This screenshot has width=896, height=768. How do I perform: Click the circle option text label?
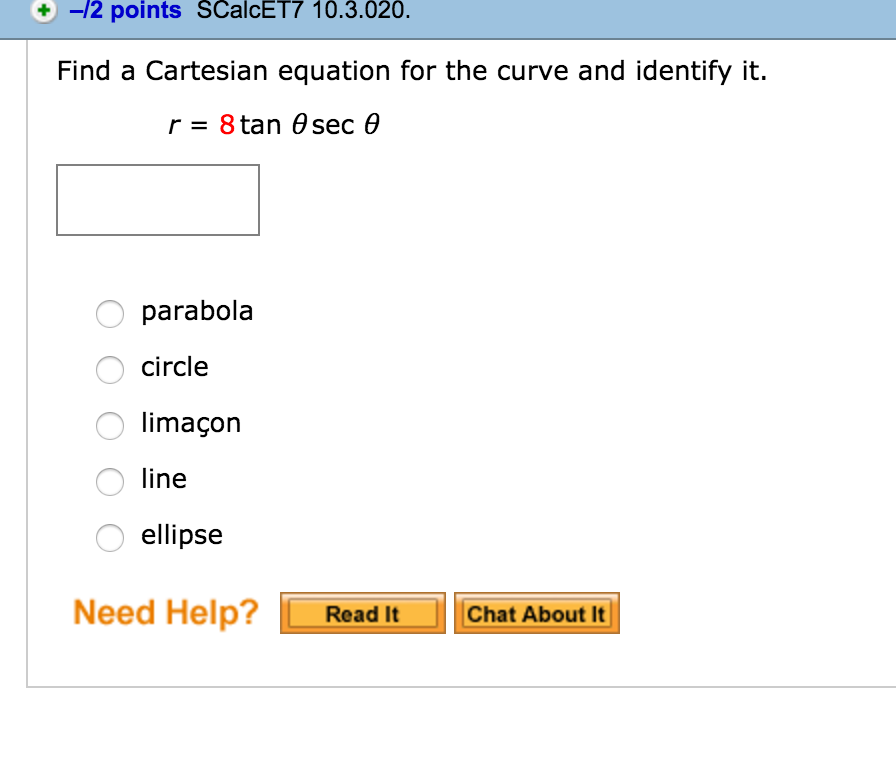point(174,368)
